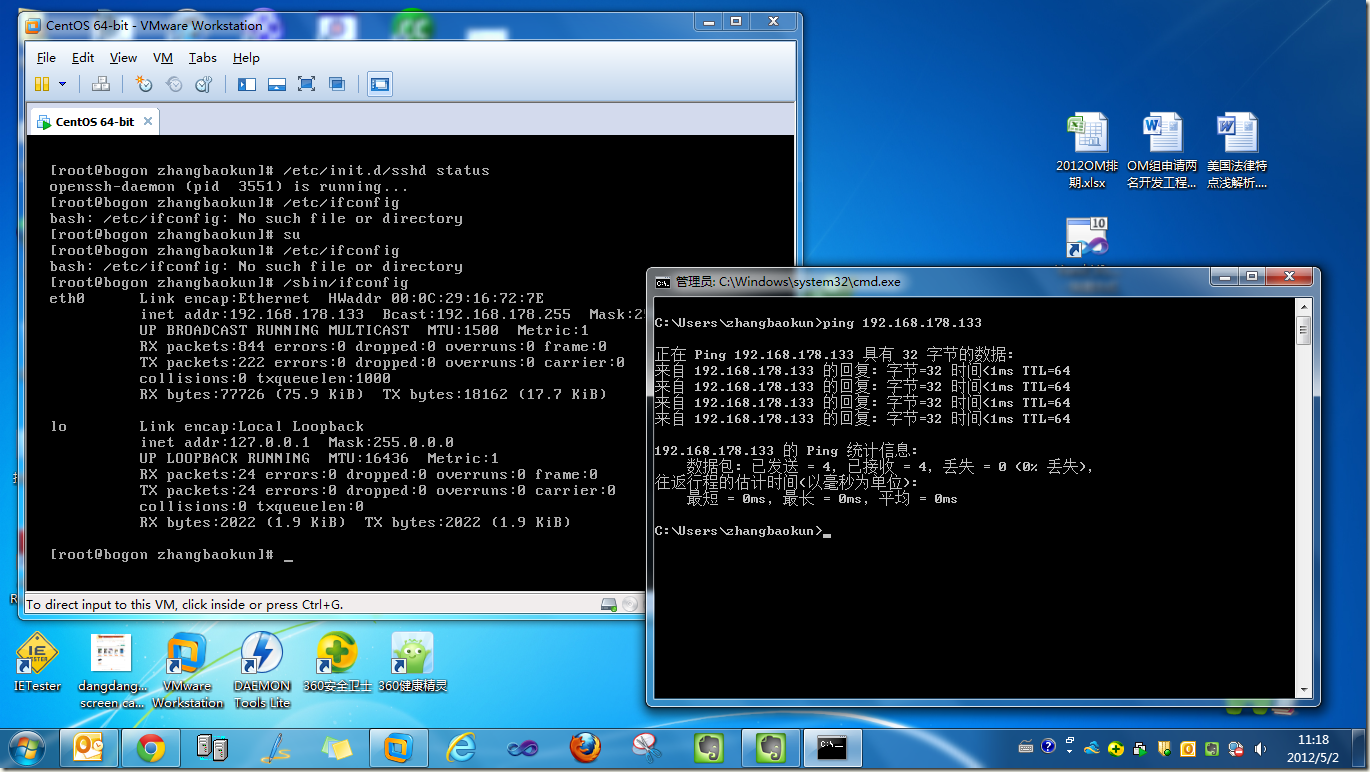Select the IETester desktop shortcut
The width and height of the screenshot is (1370, 772).
38,662
